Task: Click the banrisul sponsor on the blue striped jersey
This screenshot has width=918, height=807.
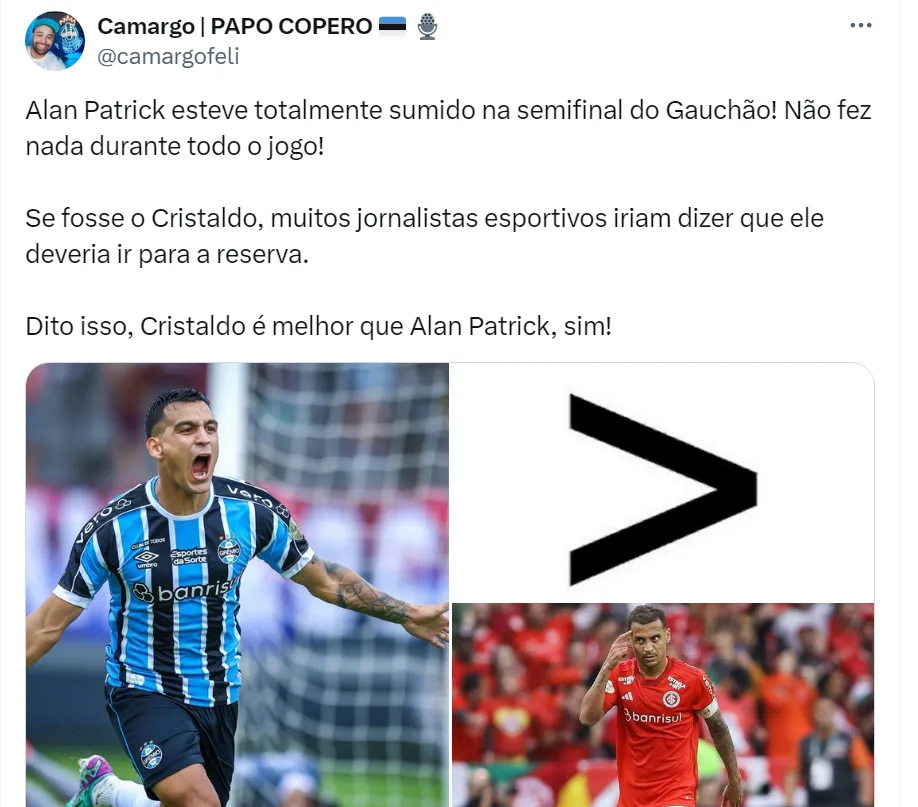Action: click(x=186, y=590)
